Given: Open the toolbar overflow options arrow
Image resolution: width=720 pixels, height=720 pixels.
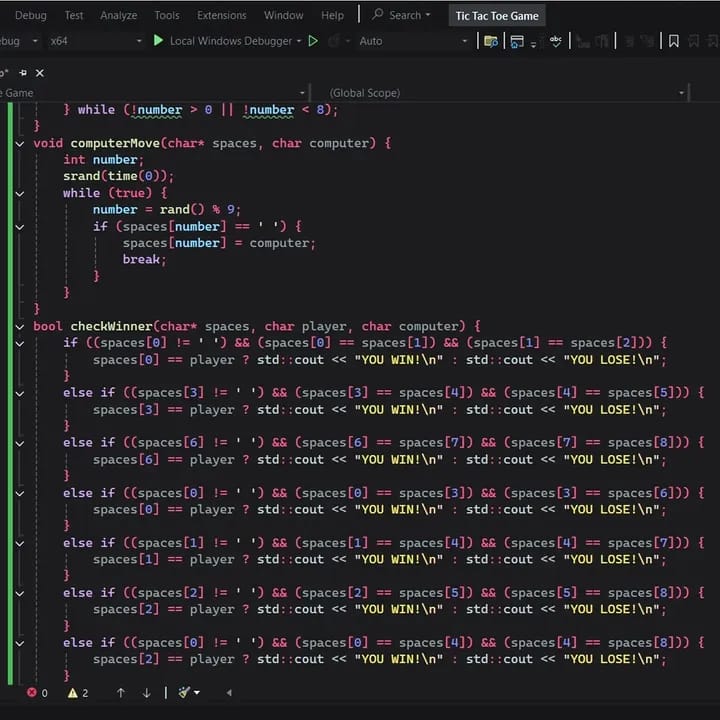Looking at the screenshot, I should click(533, 45).
